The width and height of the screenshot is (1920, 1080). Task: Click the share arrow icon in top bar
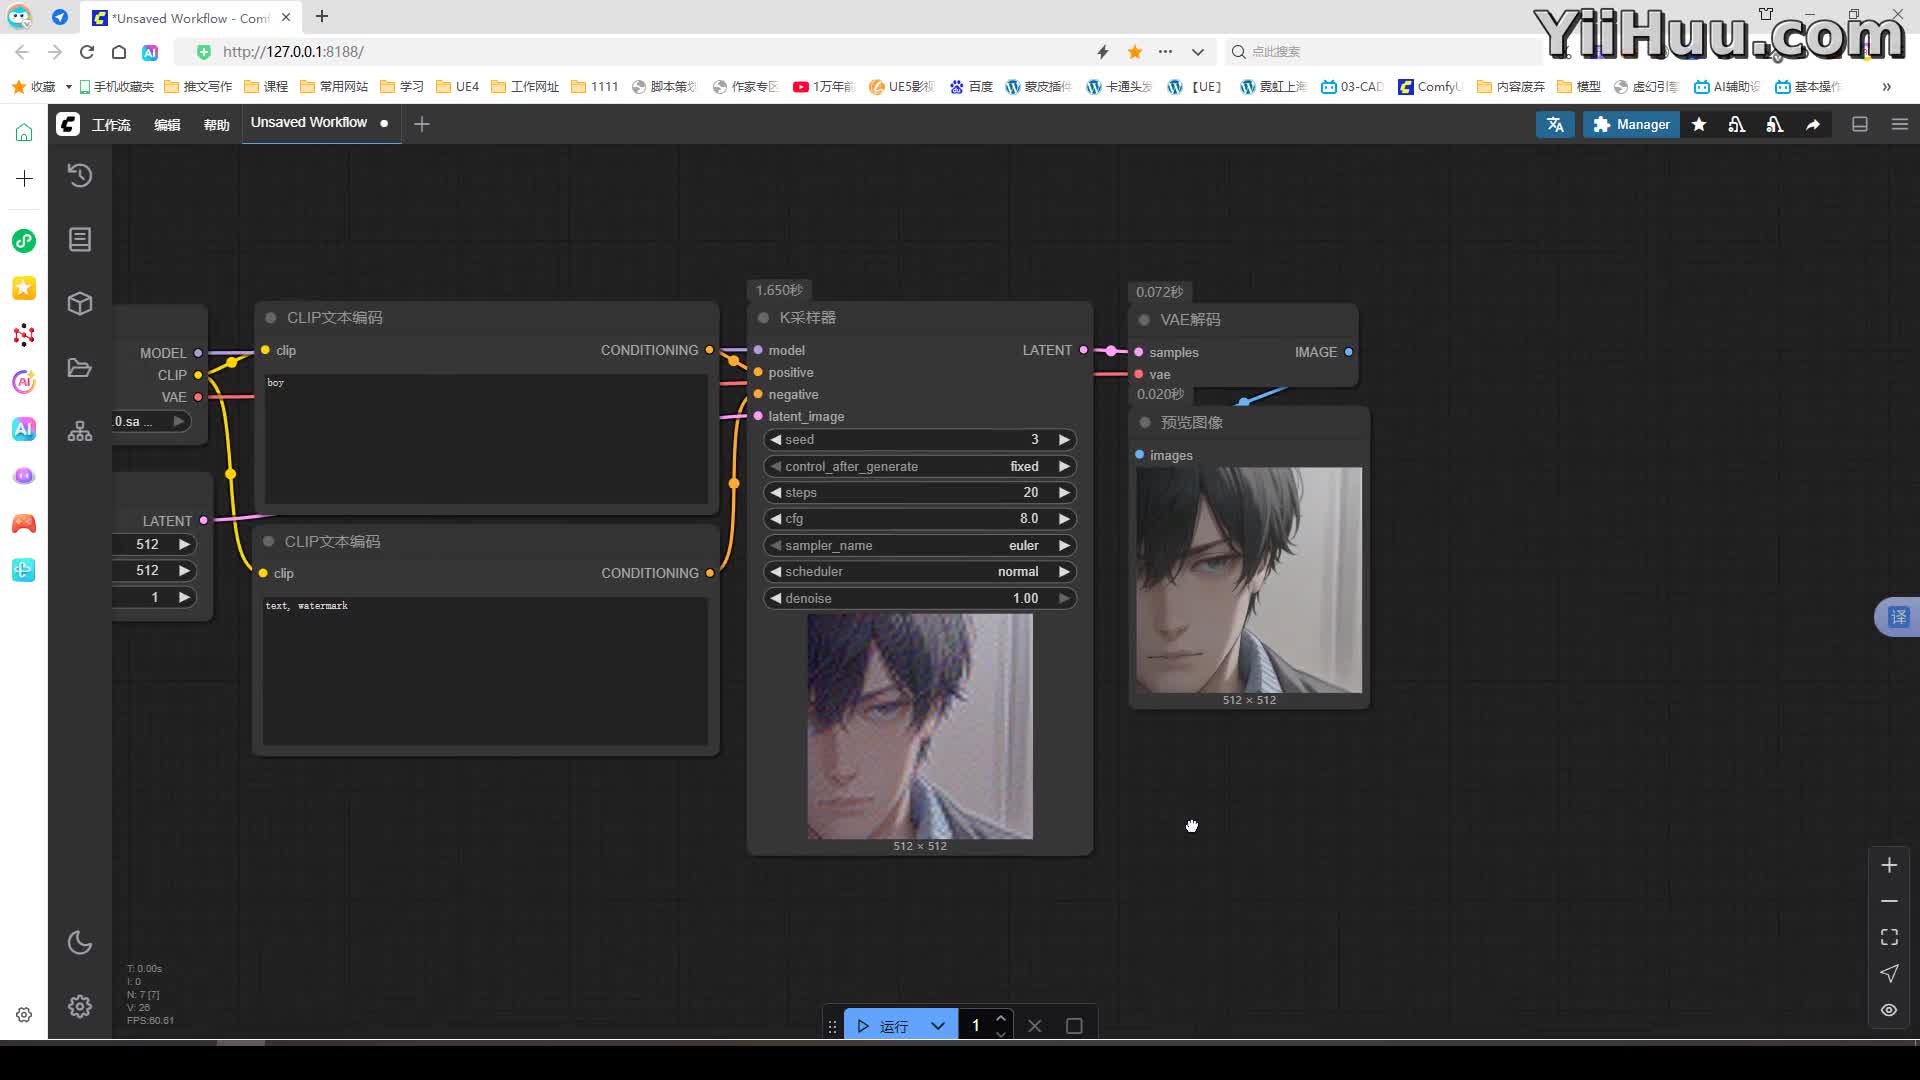pos(1813,124)
